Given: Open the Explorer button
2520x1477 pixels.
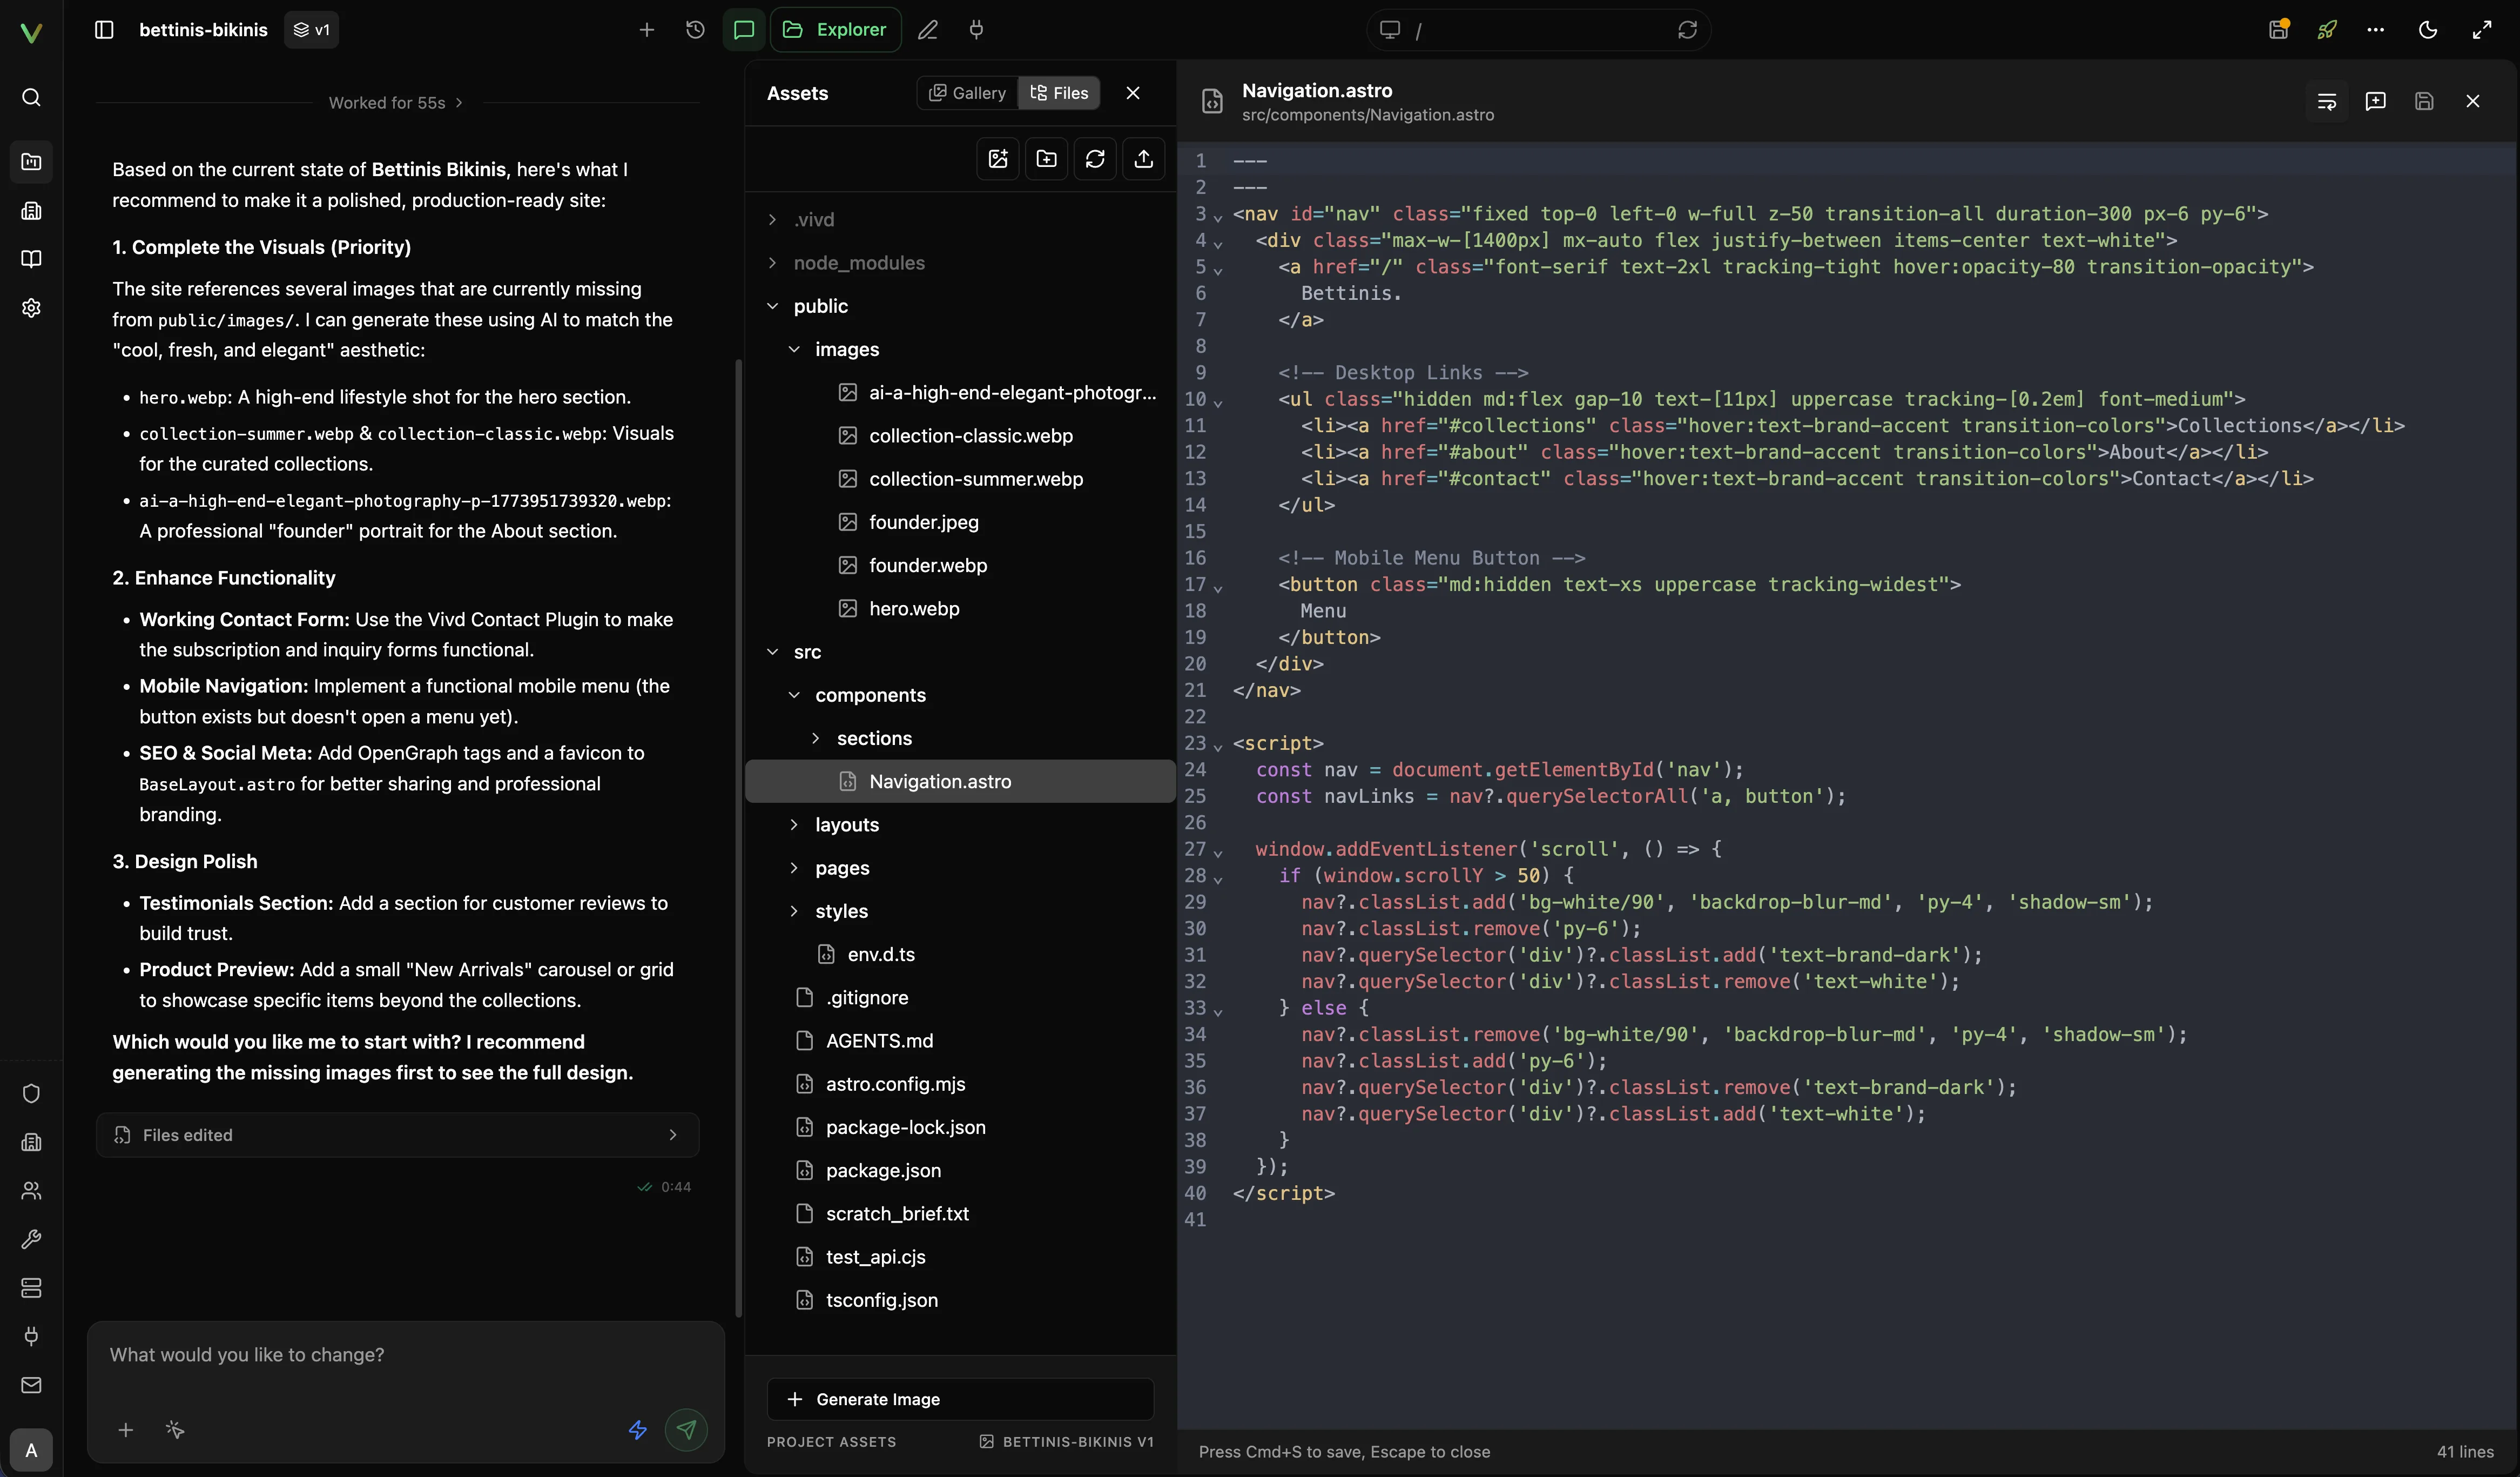Looking at the screenshot, I should (835, 29).
